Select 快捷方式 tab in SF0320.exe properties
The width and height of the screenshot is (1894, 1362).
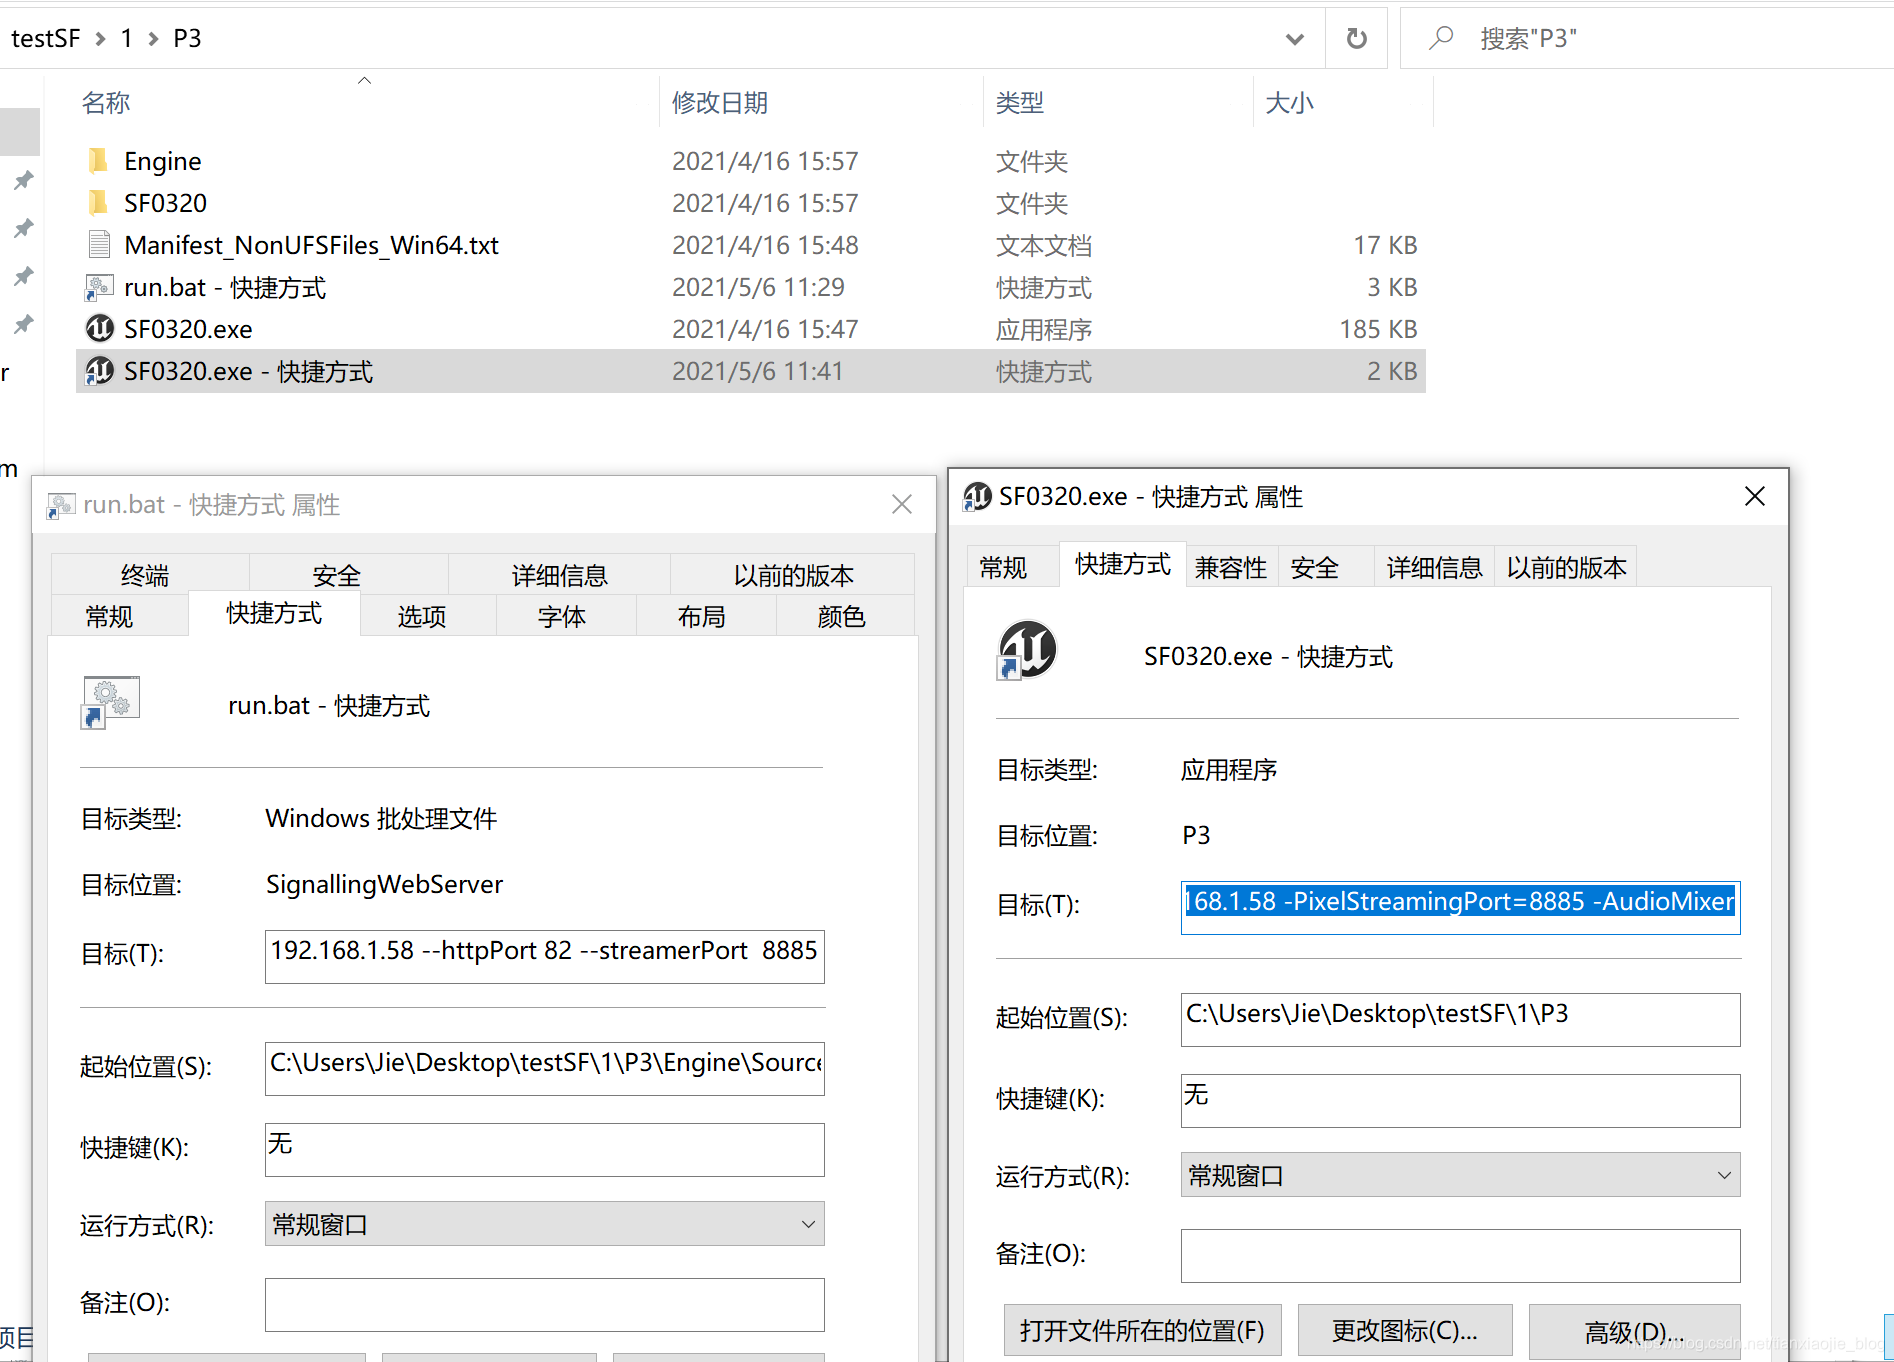click(1122, 564)
